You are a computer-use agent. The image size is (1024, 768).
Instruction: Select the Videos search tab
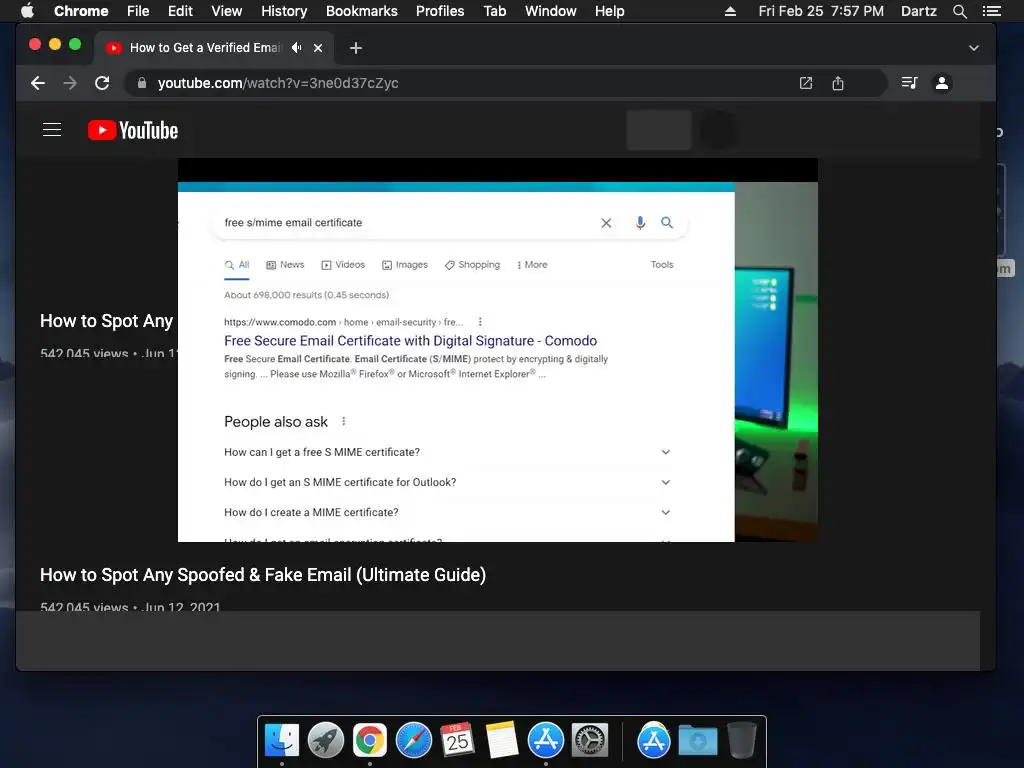(343, 264)
